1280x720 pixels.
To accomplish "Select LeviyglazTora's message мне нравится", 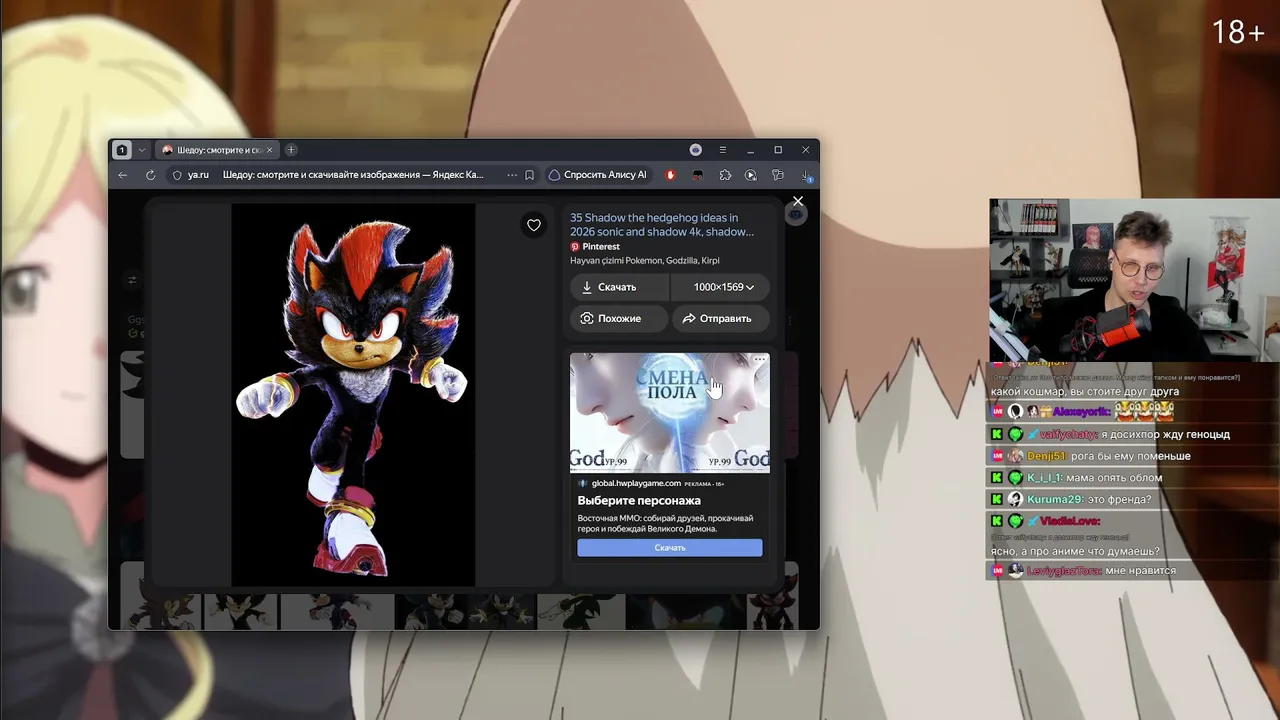I will [x=1140, y=571].
